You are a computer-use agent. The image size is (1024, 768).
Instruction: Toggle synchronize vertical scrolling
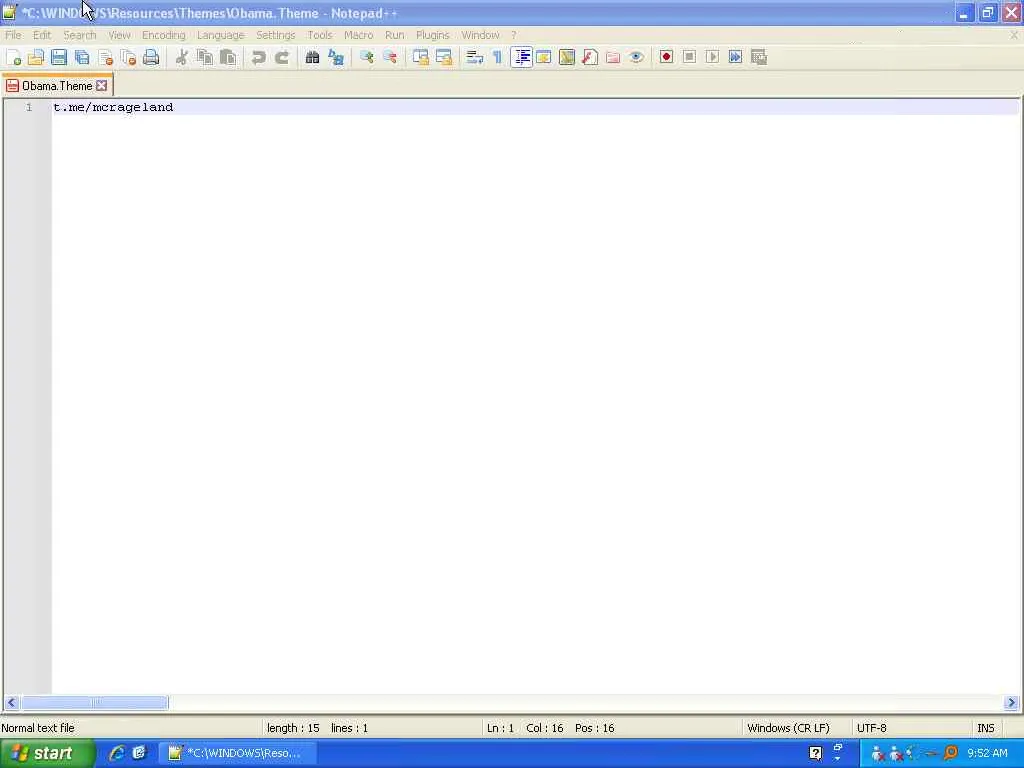(421, 57)
